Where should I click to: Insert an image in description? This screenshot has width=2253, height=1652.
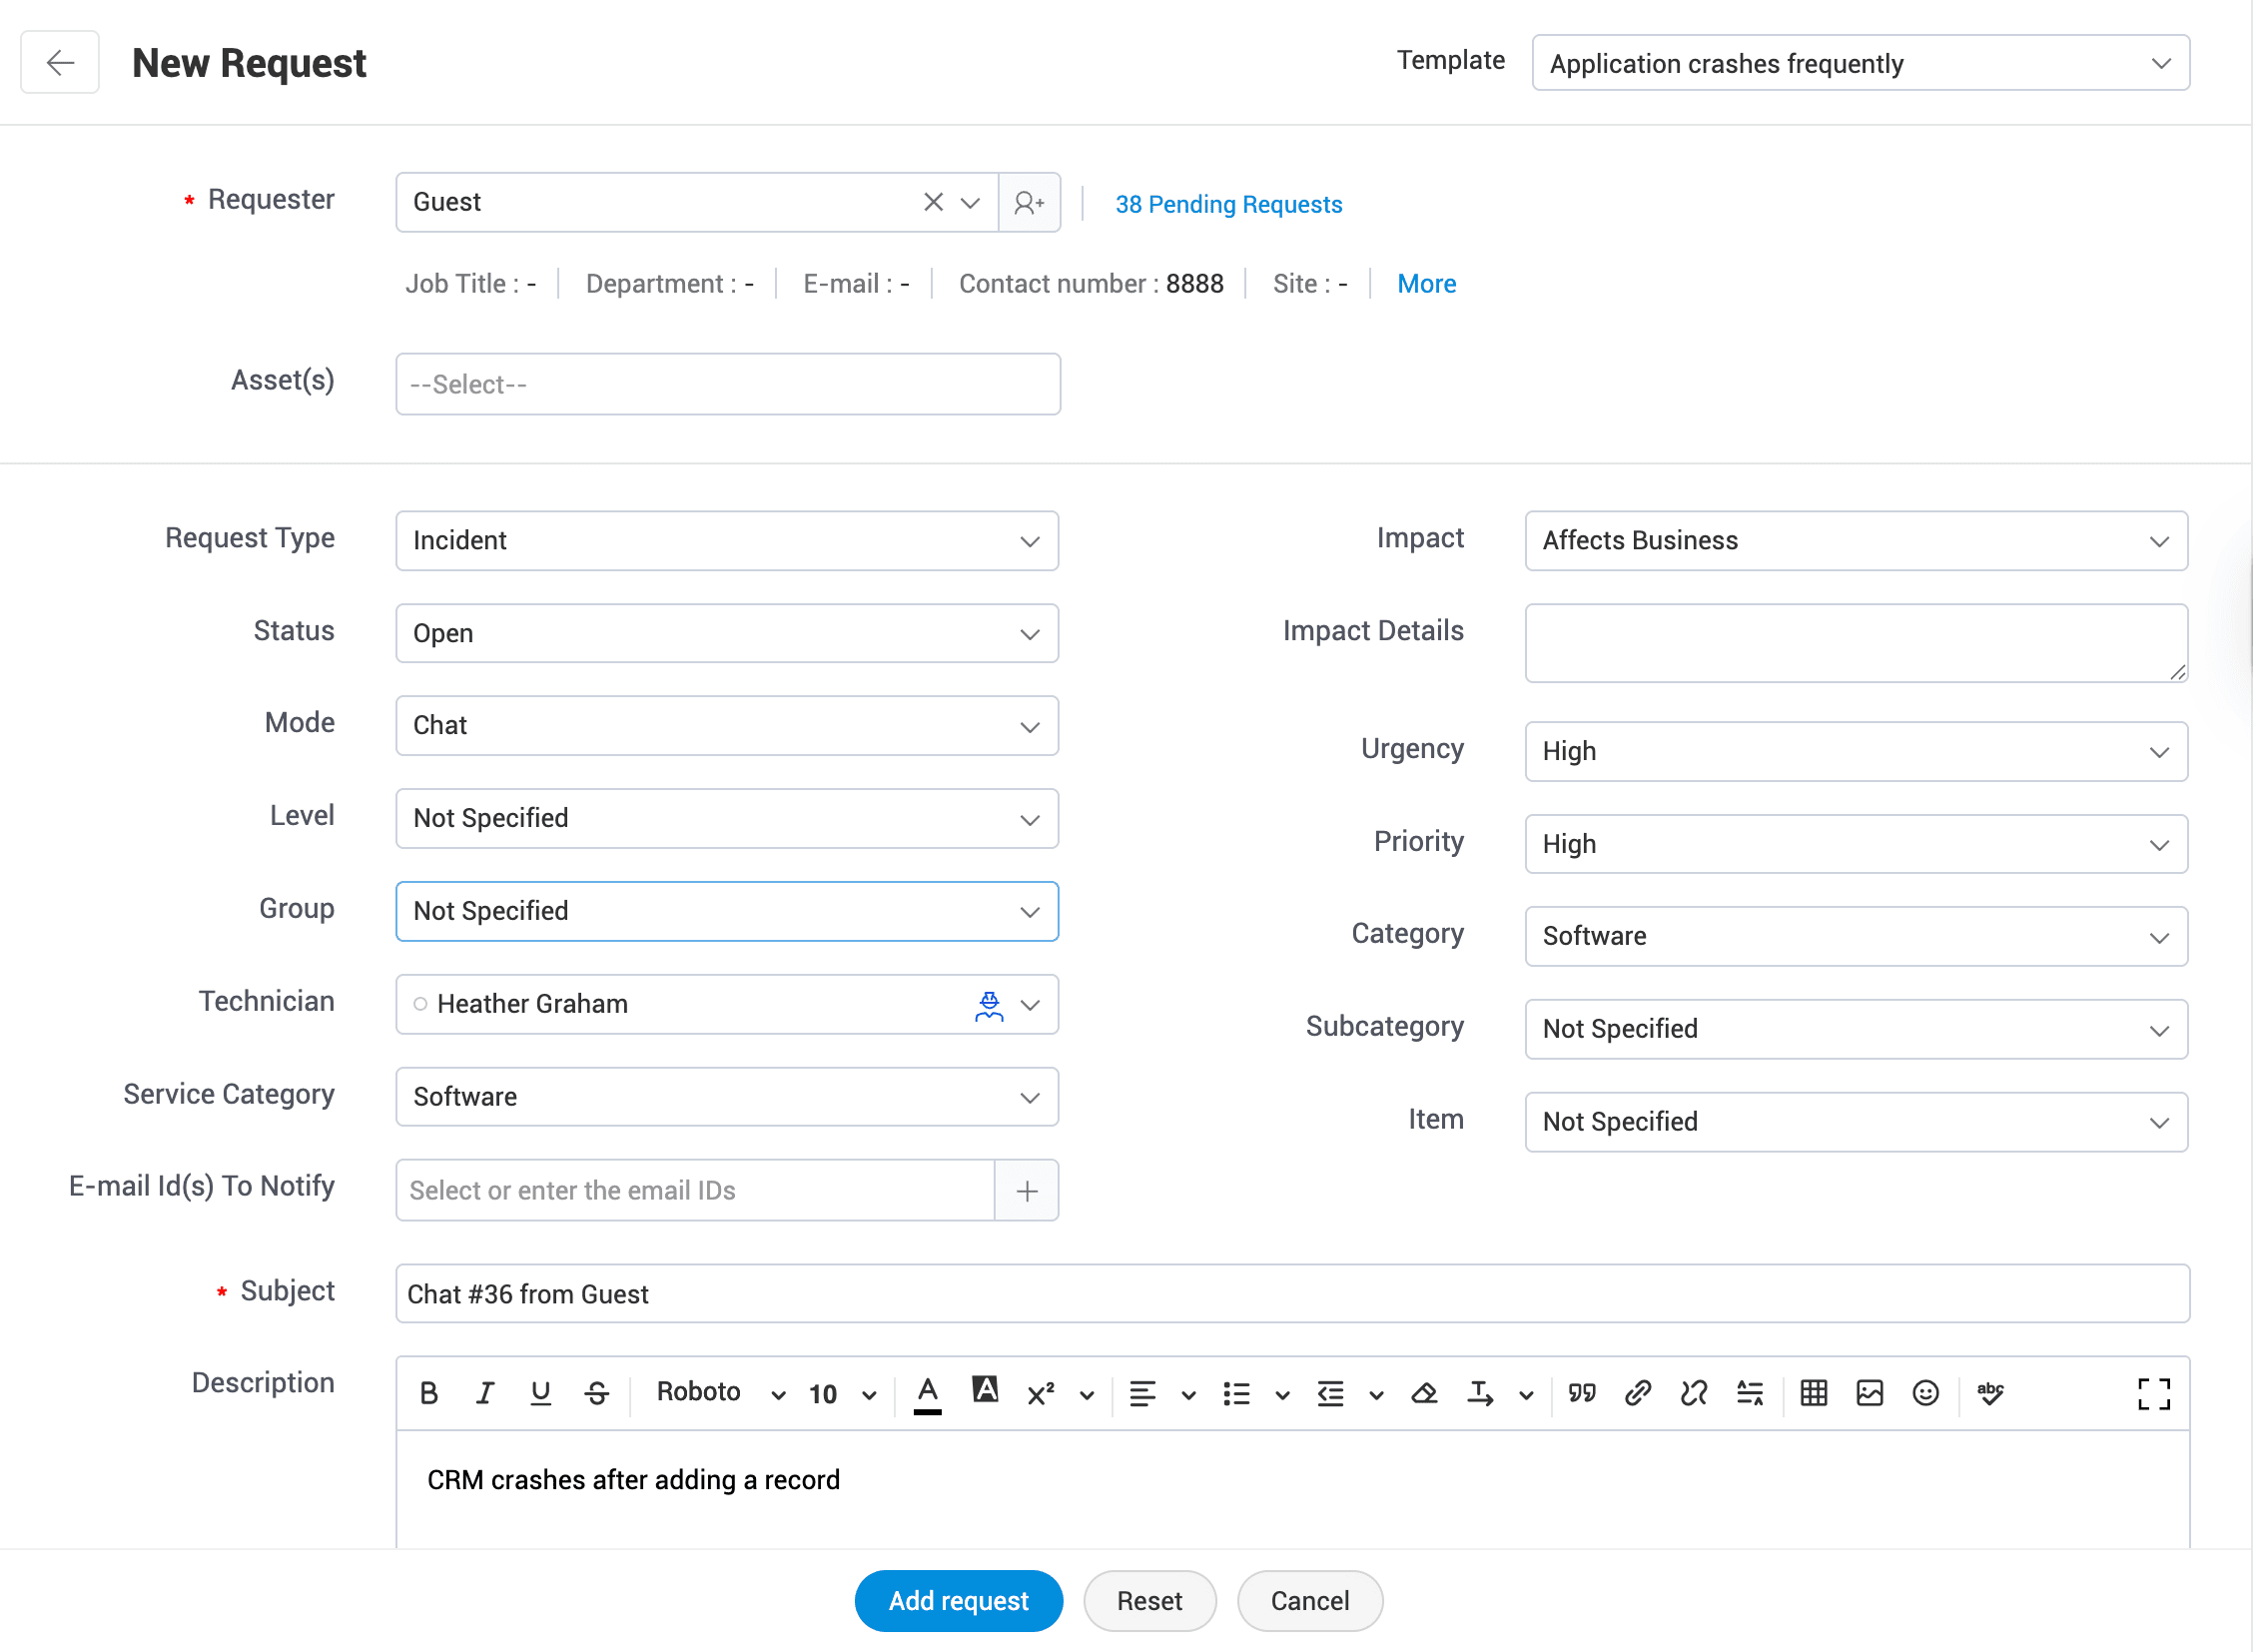click(1869, 1393)
